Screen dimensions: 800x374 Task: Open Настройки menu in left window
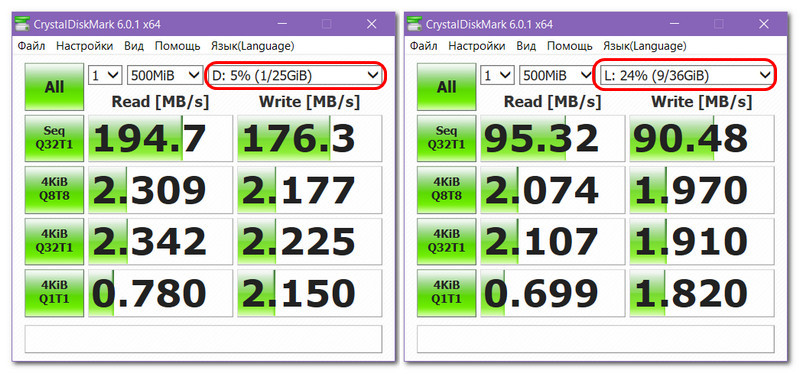coord(84,46)
